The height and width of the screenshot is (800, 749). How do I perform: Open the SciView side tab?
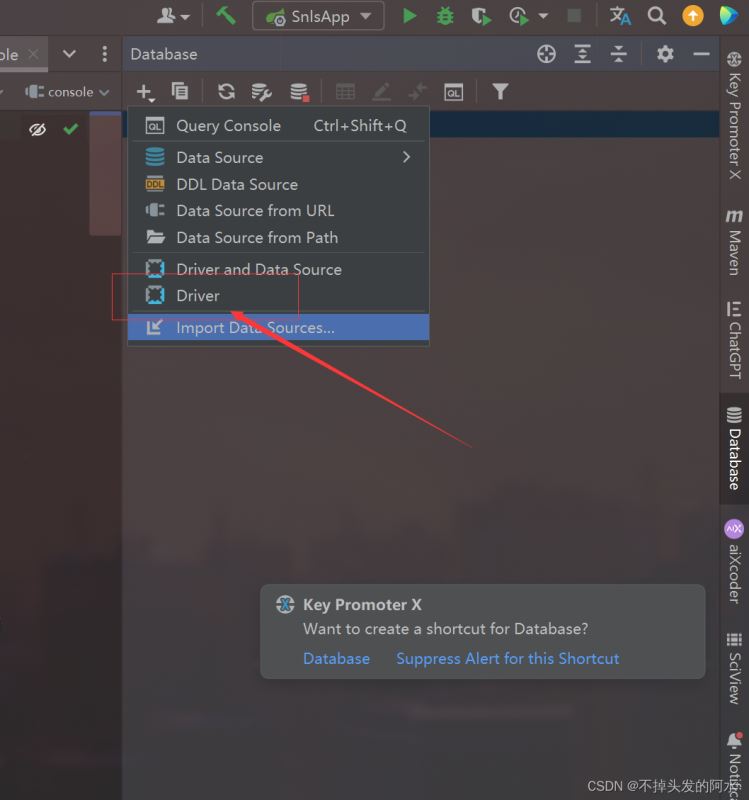point(734,669)
